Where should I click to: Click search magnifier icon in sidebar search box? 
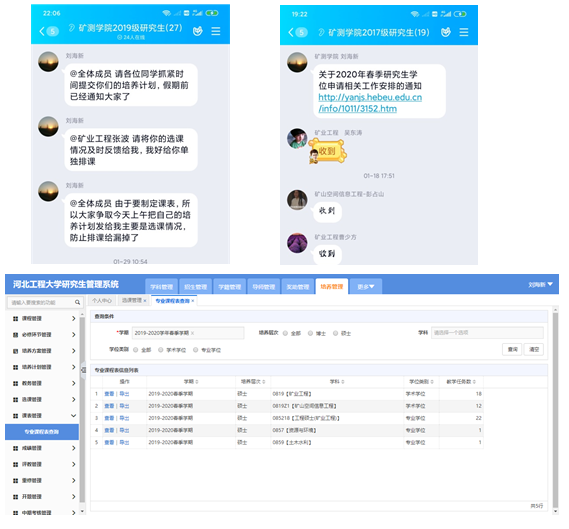(x=77, y=302)
